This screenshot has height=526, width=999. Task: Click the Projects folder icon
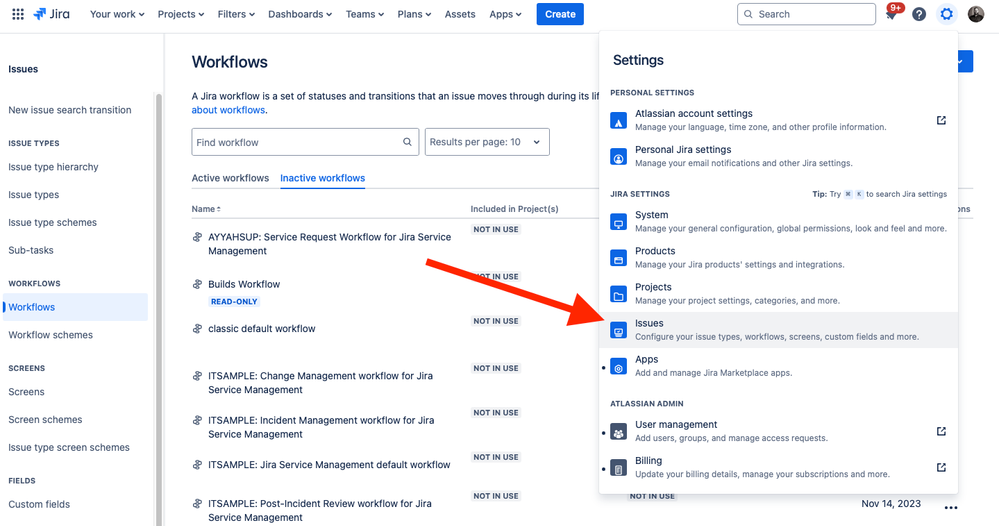point(618,294)
